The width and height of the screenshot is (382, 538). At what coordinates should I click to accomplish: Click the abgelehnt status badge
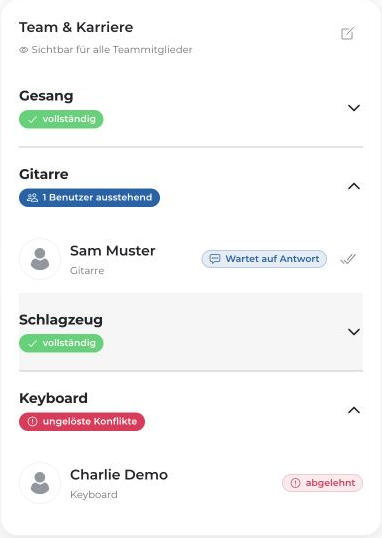[x=322, y=483]
